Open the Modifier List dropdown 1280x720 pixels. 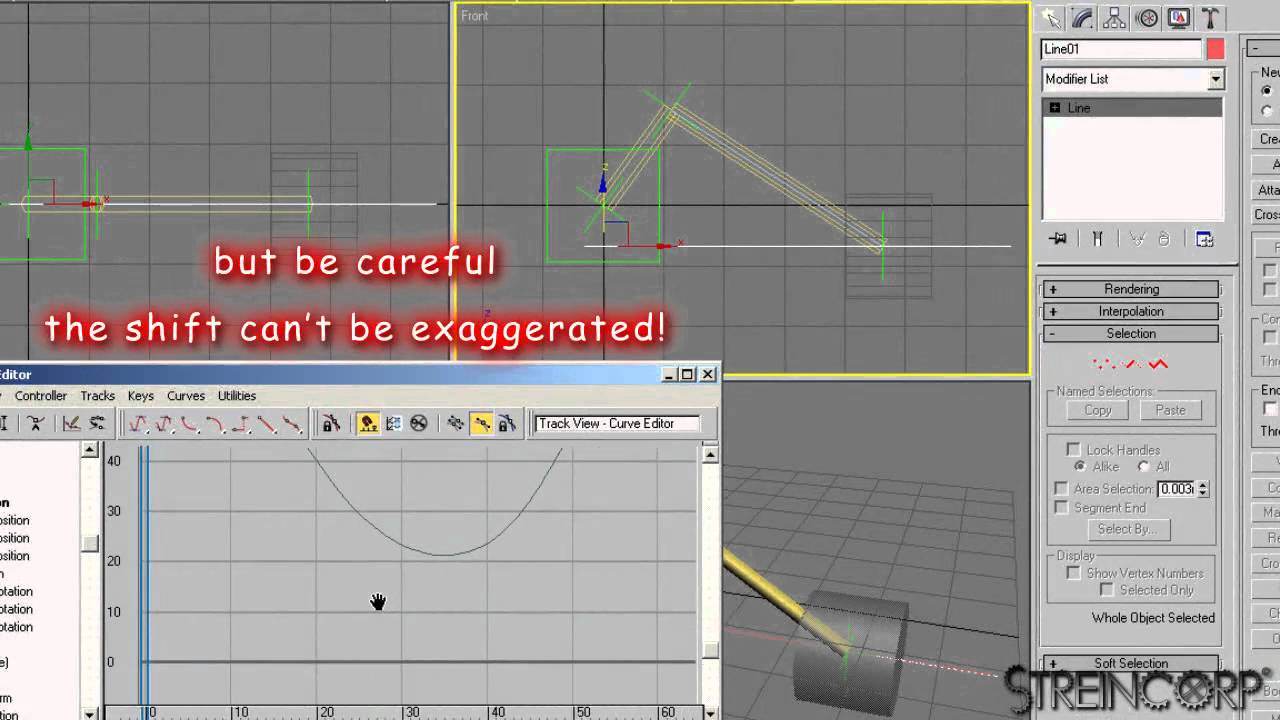click(x=1216, y=79)
